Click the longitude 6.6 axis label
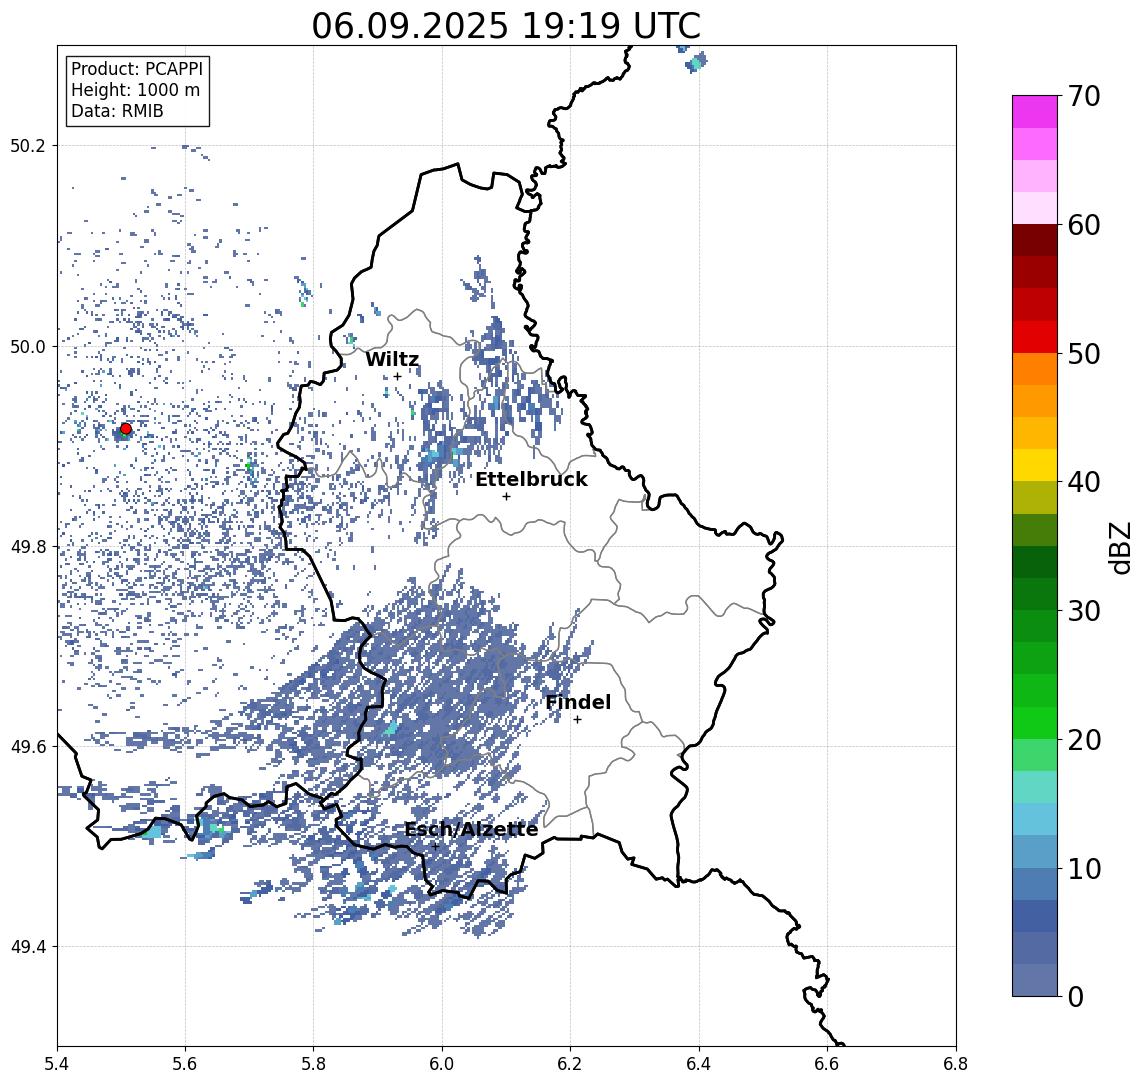This screenshot has width=1145, height=1084. [827, 1063]
